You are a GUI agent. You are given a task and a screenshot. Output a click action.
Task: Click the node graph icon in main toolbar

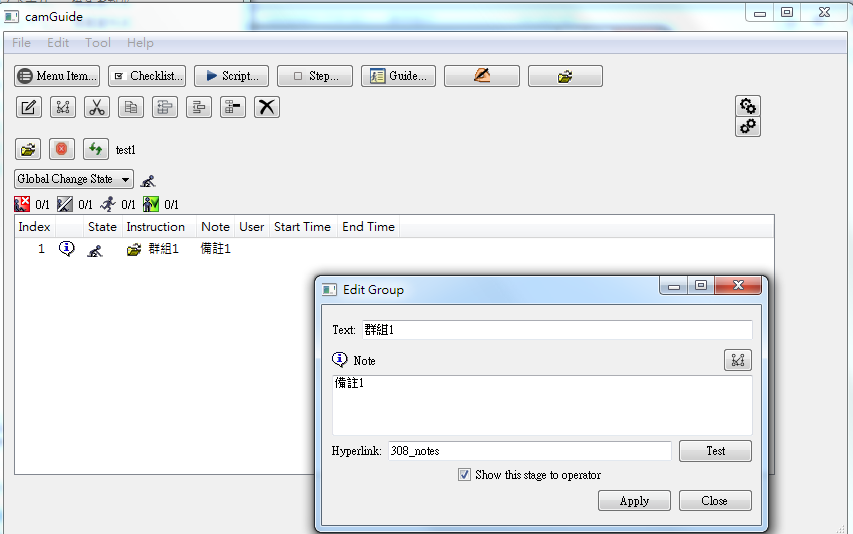tap(63, 107)
